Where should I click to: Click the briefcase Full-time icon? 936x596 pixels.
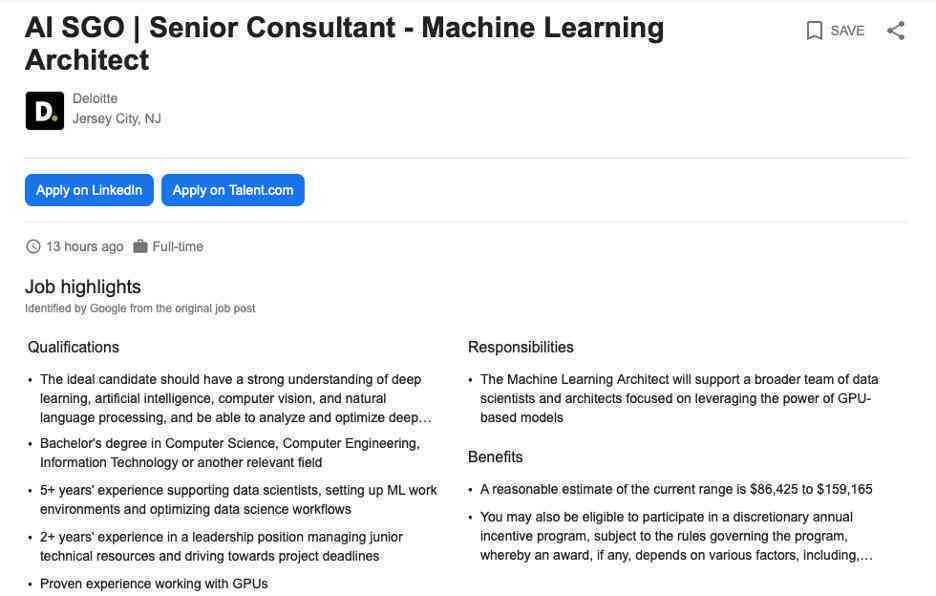[x=140, y=246]
